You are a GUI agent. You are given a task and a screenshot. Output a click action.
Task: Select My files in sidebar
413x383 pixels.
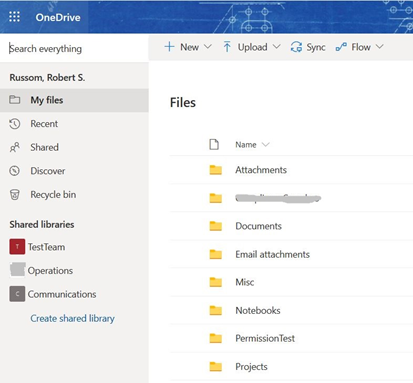click(74, 100)
